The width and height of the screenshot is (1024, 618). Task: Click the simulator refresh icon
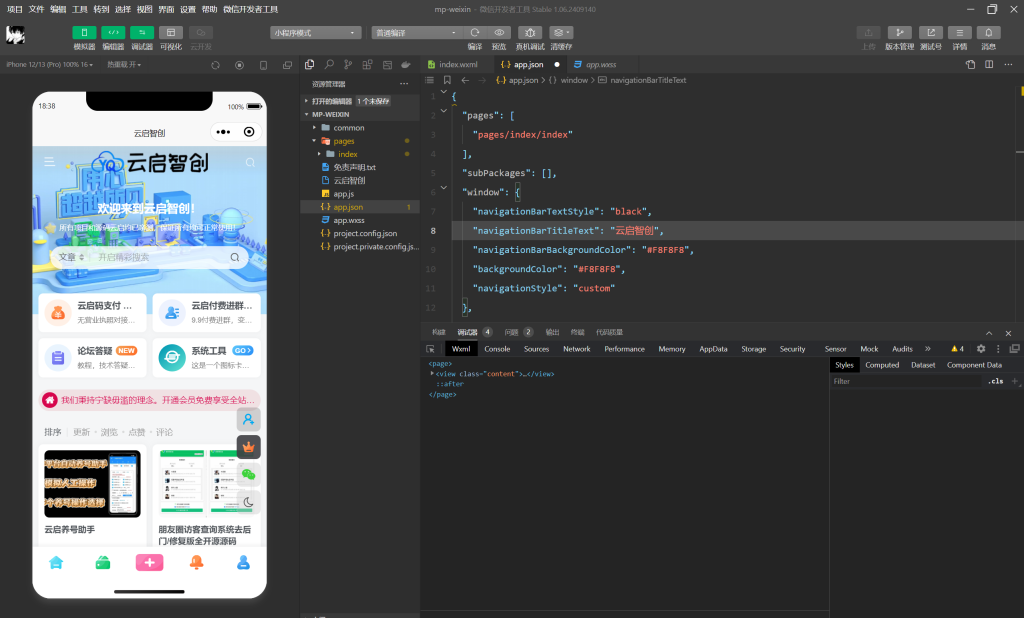coord(216,65)
